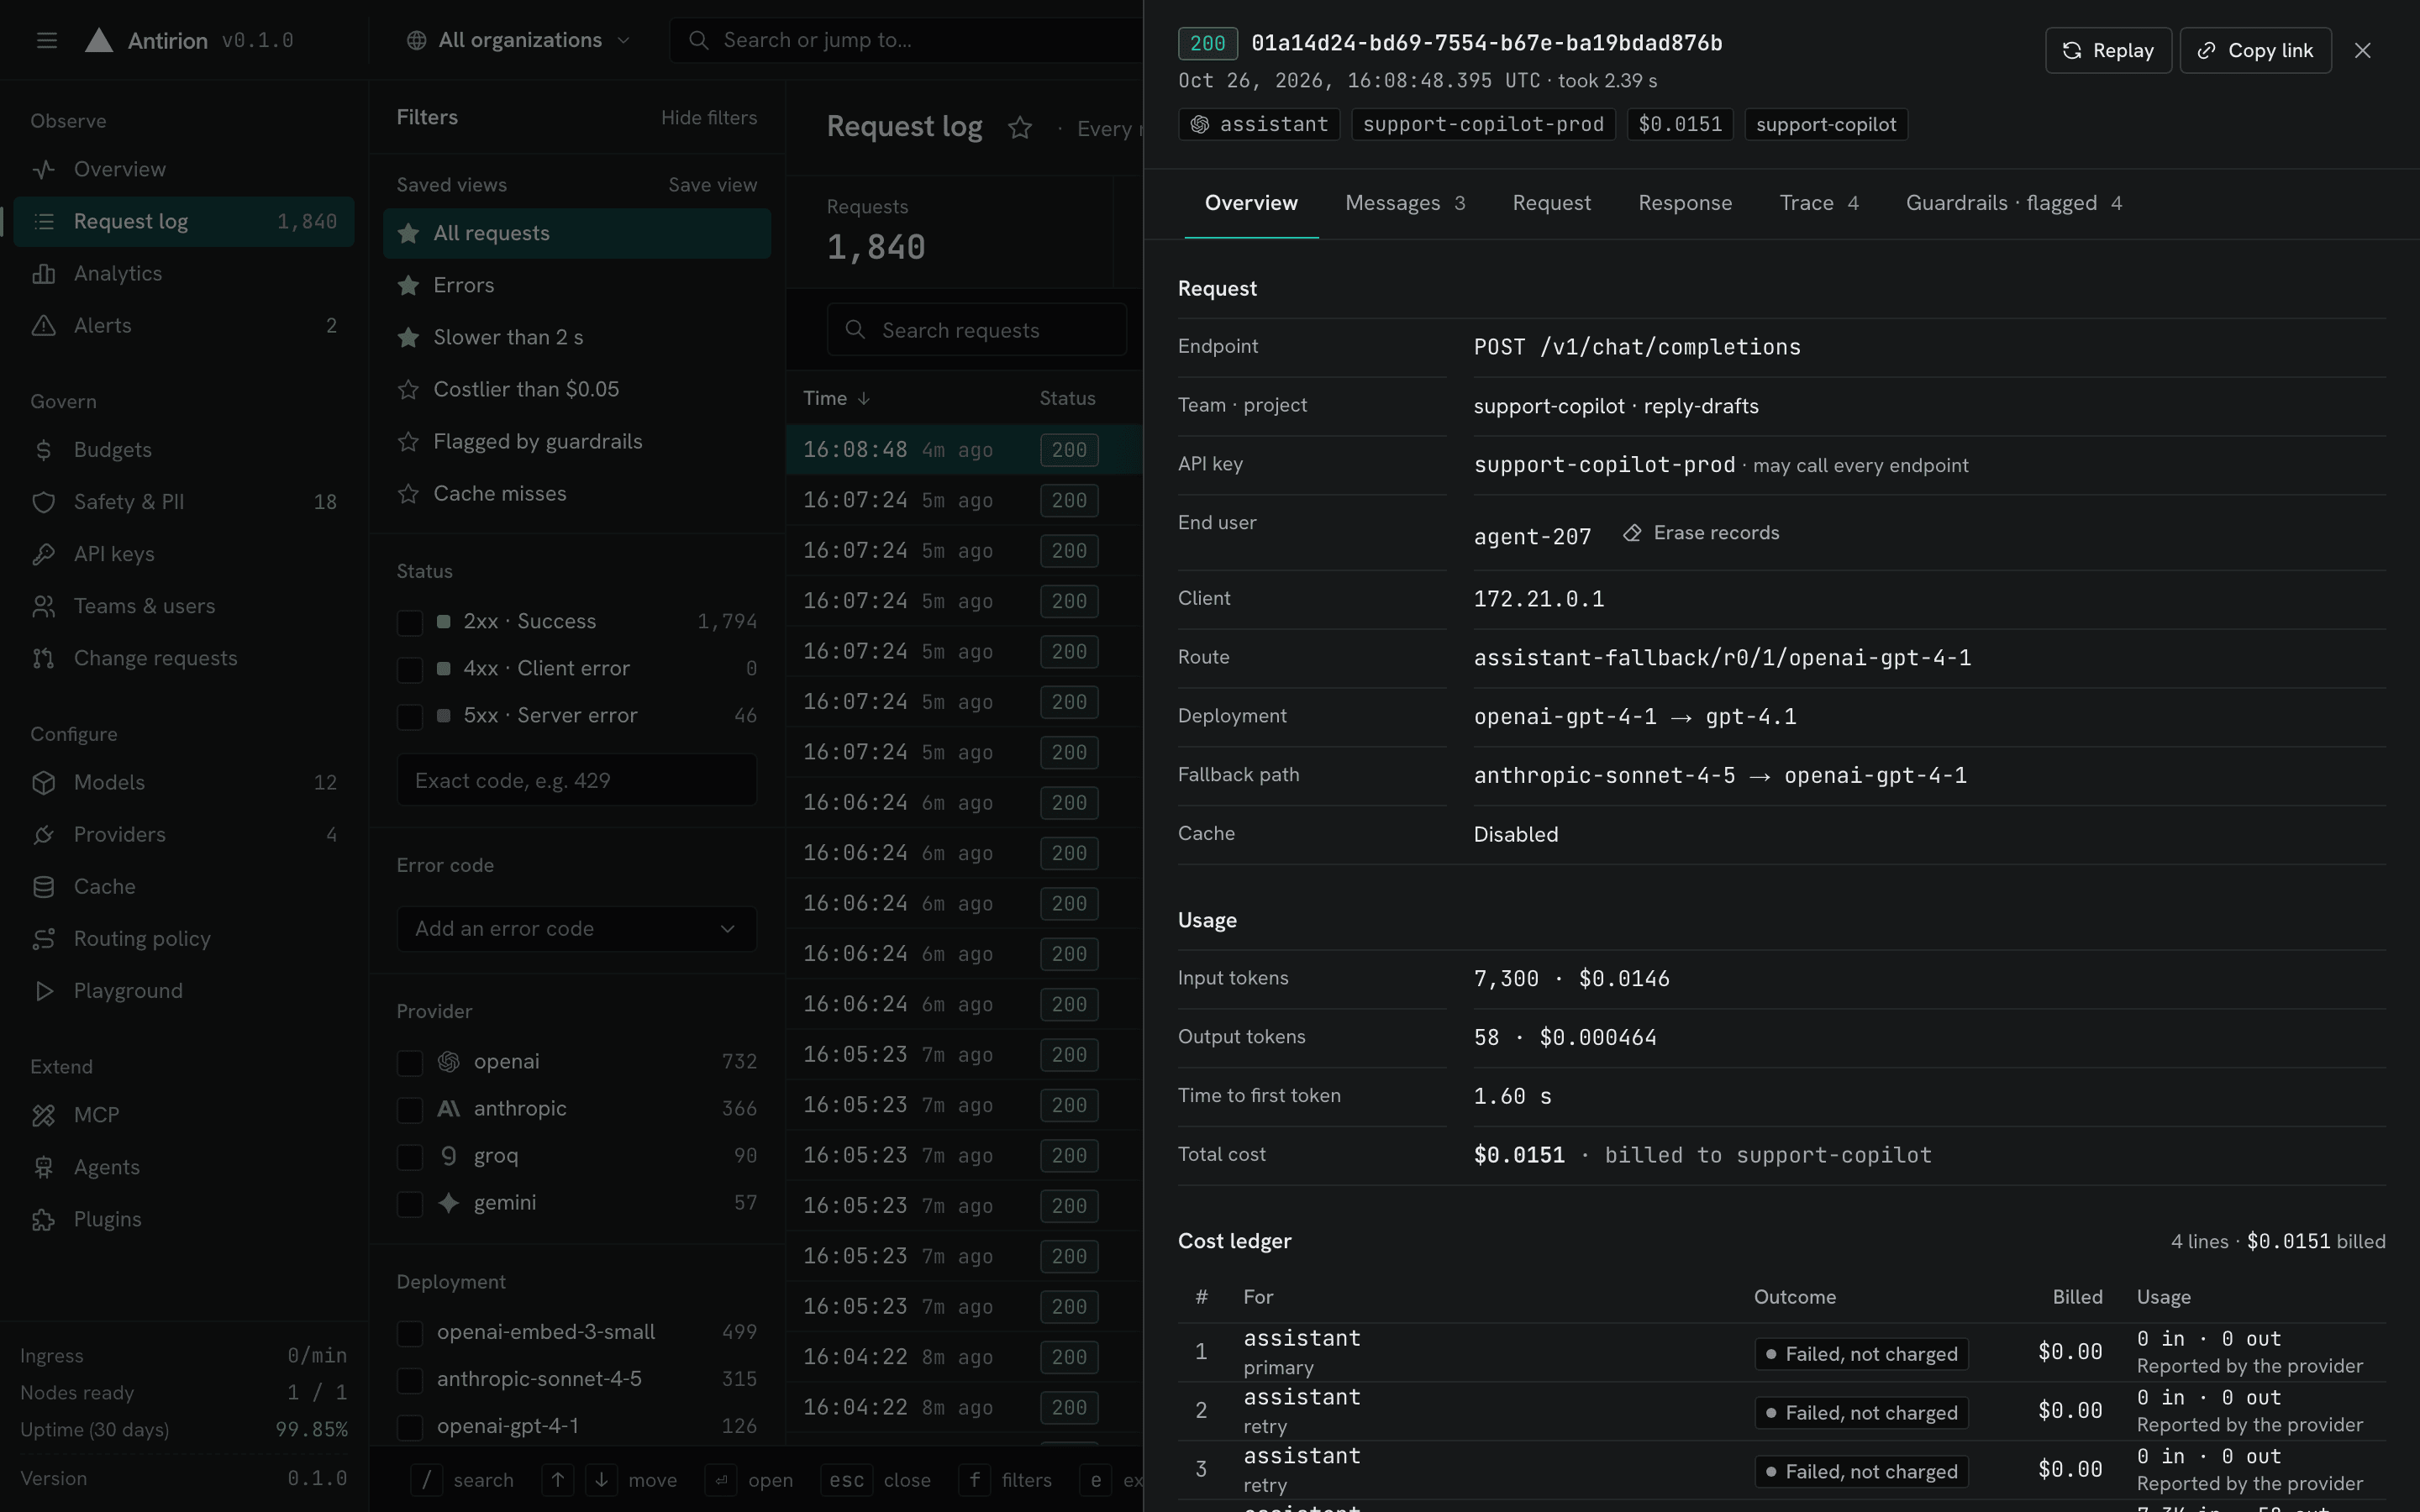
Task: Switch to the Response tab
Action: (x=1685, y=203)
